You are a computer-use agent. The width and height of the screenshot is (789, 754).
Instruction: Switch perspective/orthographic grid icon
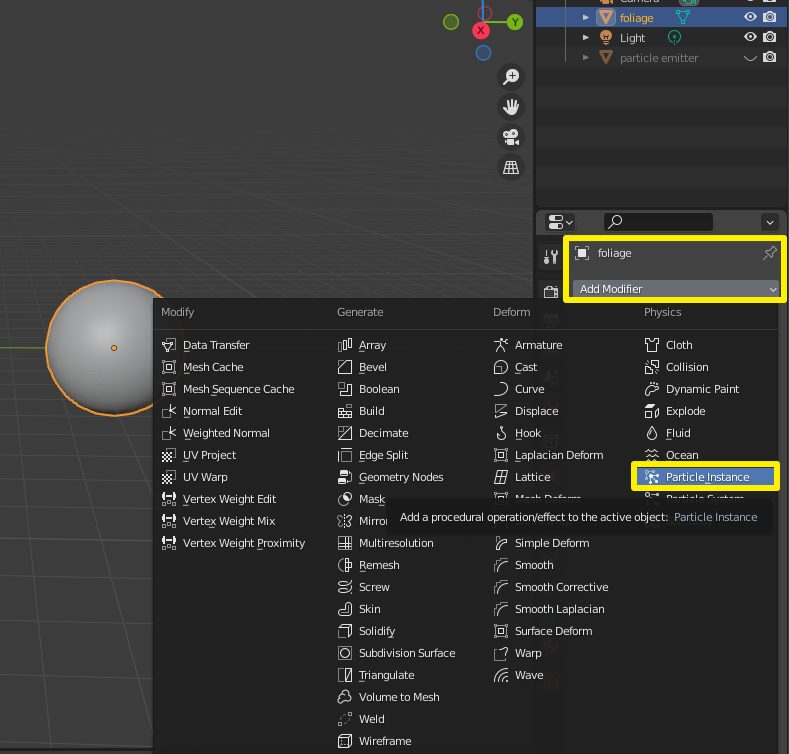pos(511,168)
